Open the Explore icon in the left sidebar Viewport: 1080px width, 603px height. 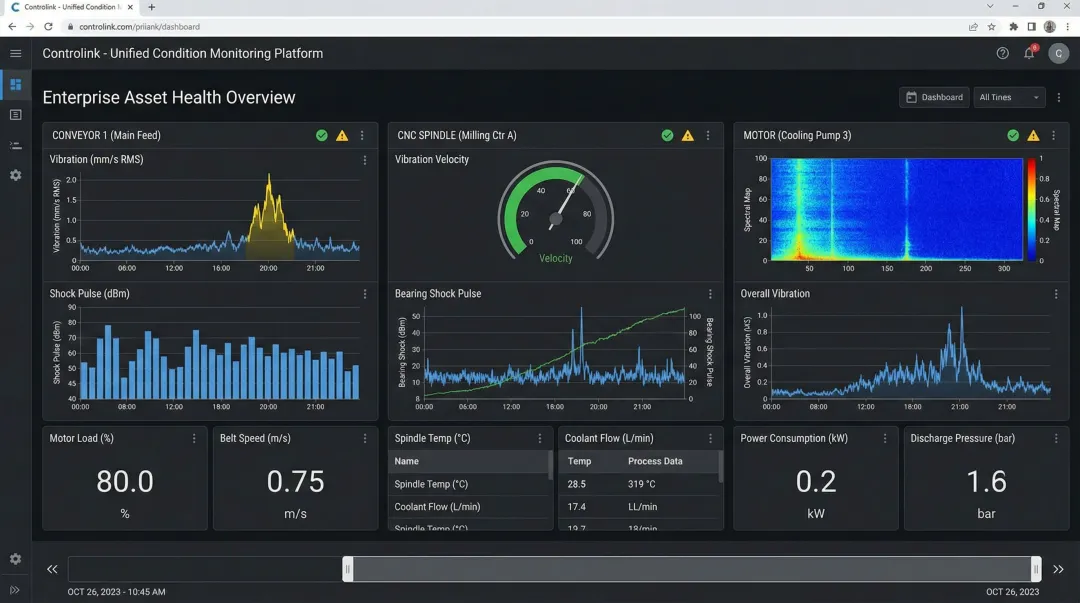coord(14,115)
